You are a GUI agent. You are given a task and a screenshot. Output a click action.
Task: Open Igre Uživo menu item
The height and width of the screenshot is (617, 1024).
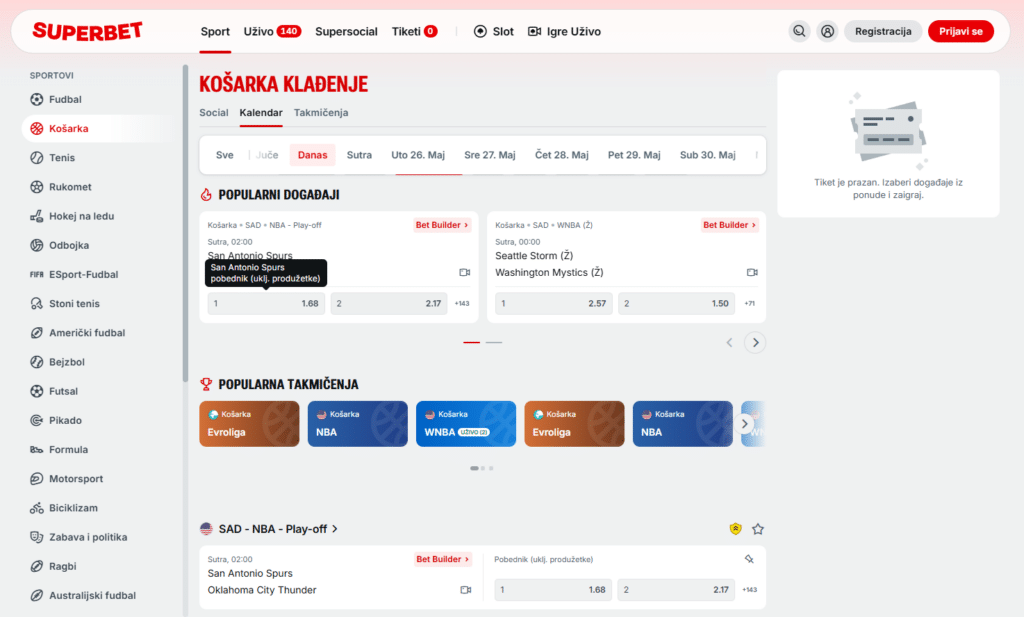[x=564, y=31]
